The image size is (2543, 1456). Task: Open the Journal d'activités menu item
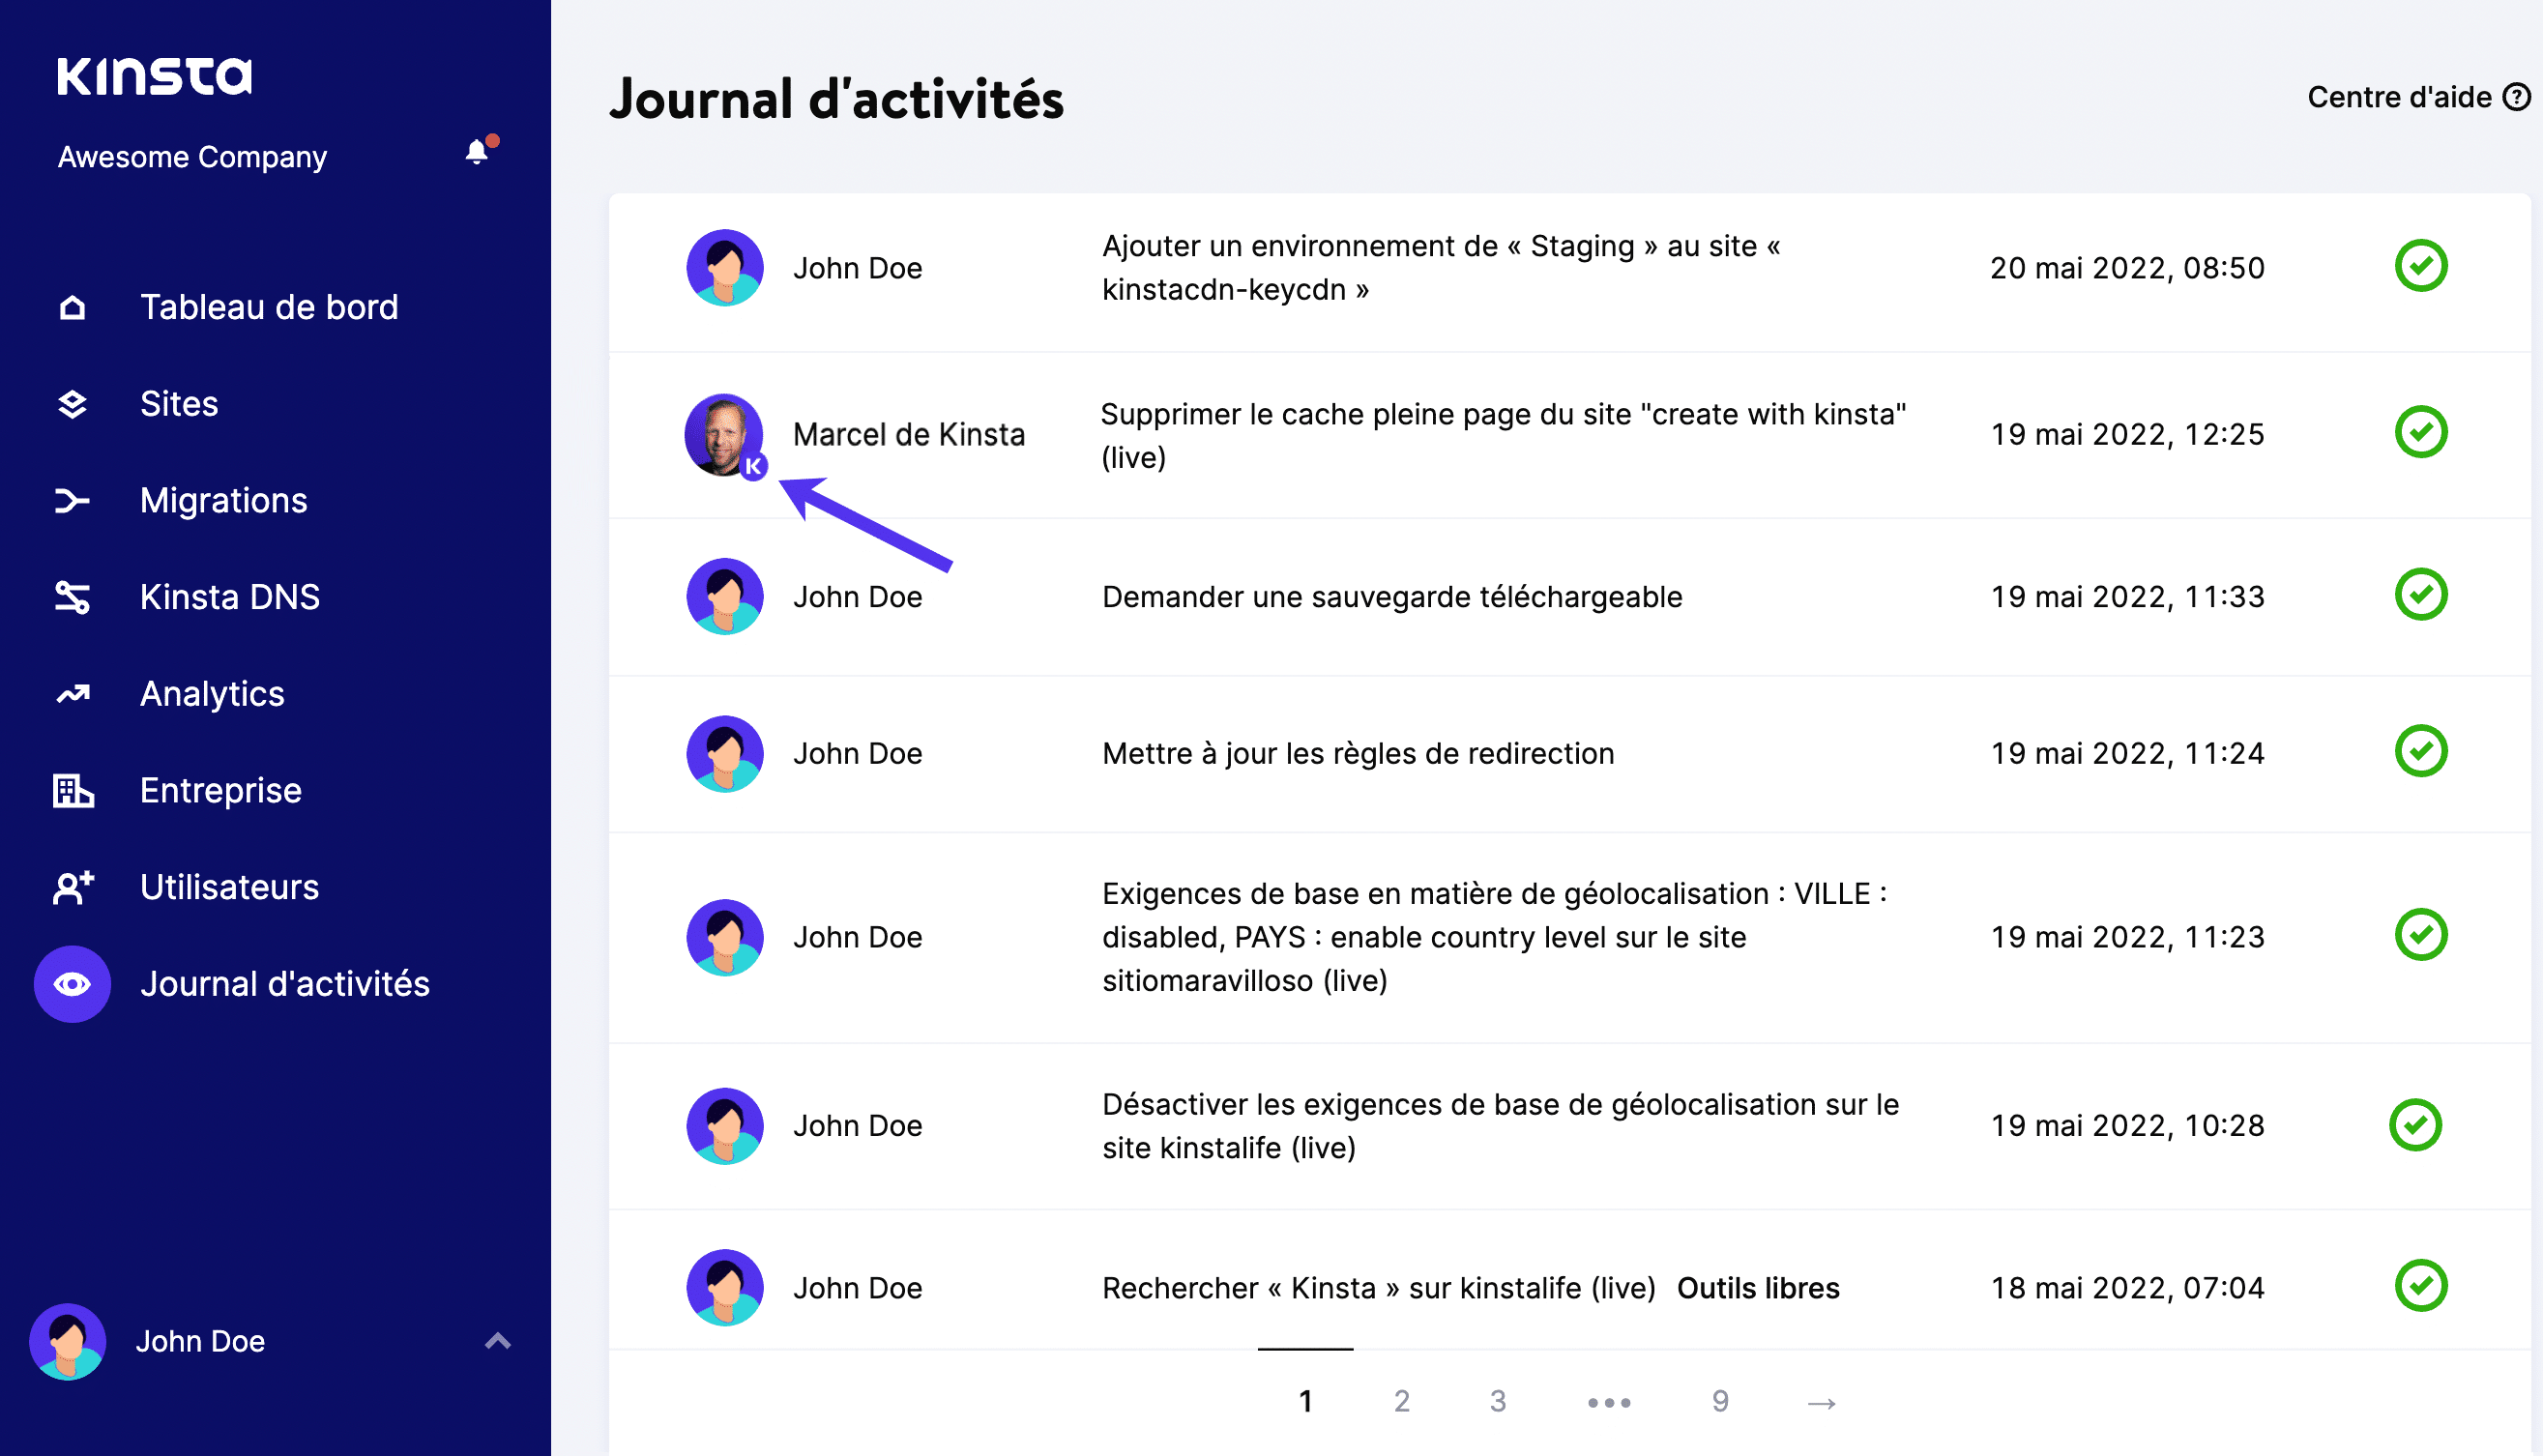click(284, 983)
